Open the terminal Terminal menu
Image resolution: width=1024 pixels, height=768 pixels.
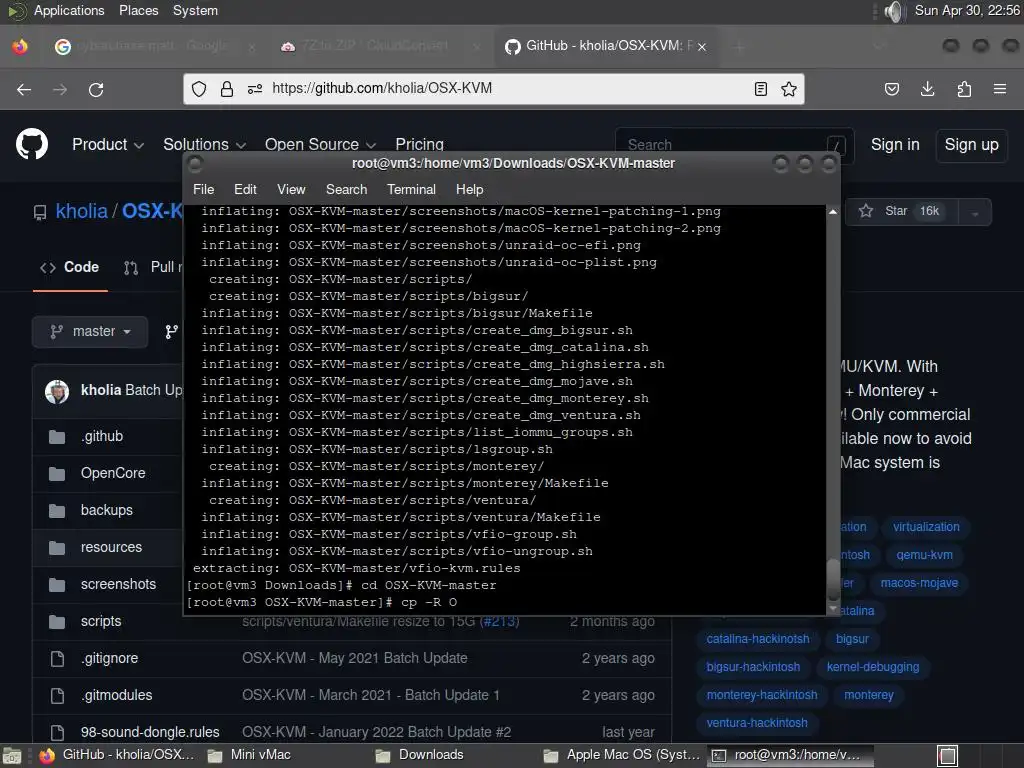(x=411, y=189)
